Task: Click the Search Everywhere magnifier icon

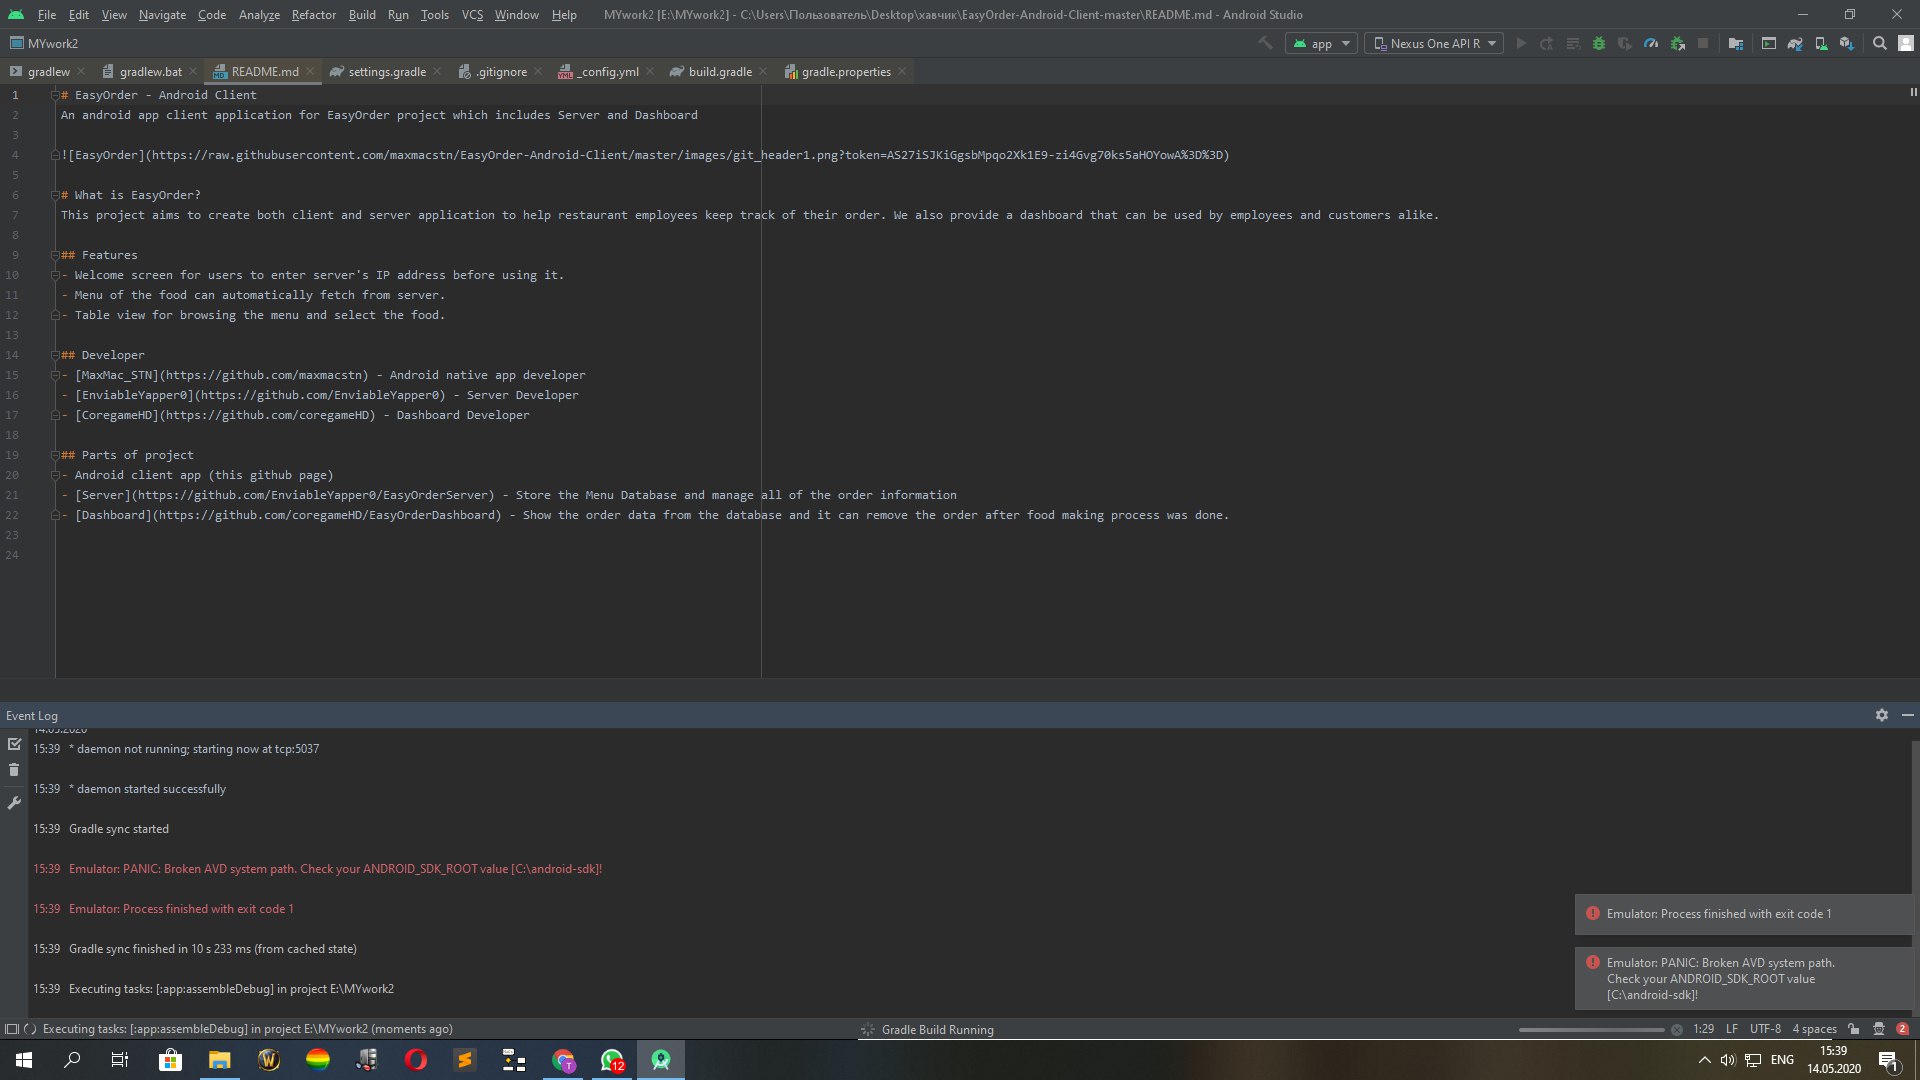Action: point(1880,43)
